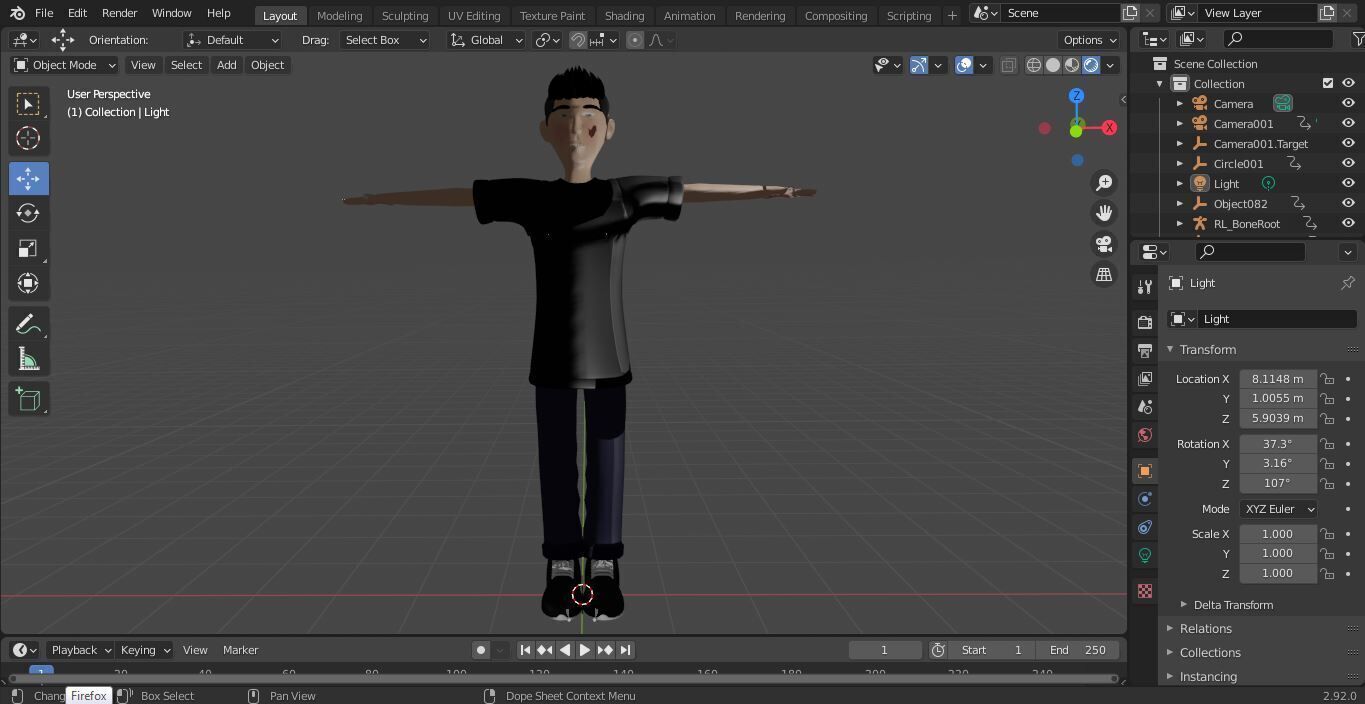The width and height of the screenshot is (1365, 704).
Task: Play the animation forward
Action: click(x=585, y=650)
